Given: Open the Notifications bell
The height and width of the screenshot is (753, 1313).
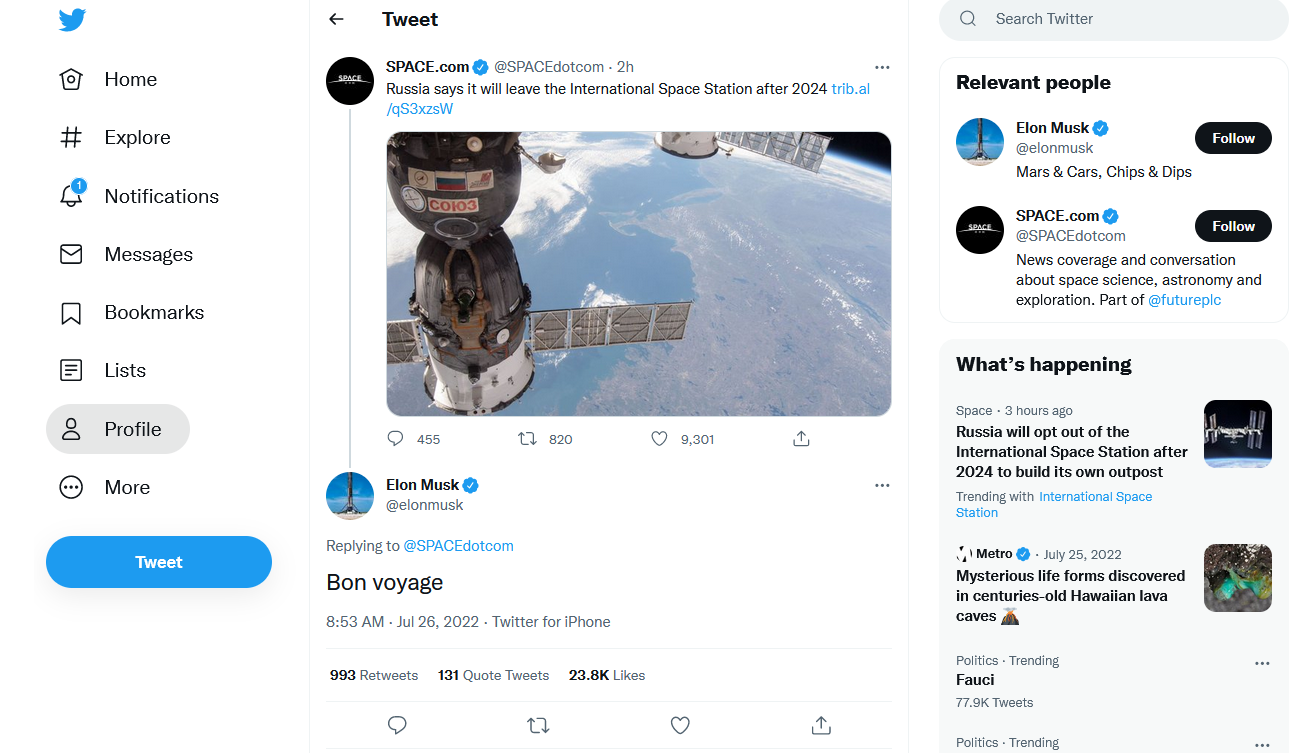Looking at the screenshot, I should (x=71, y=196).
